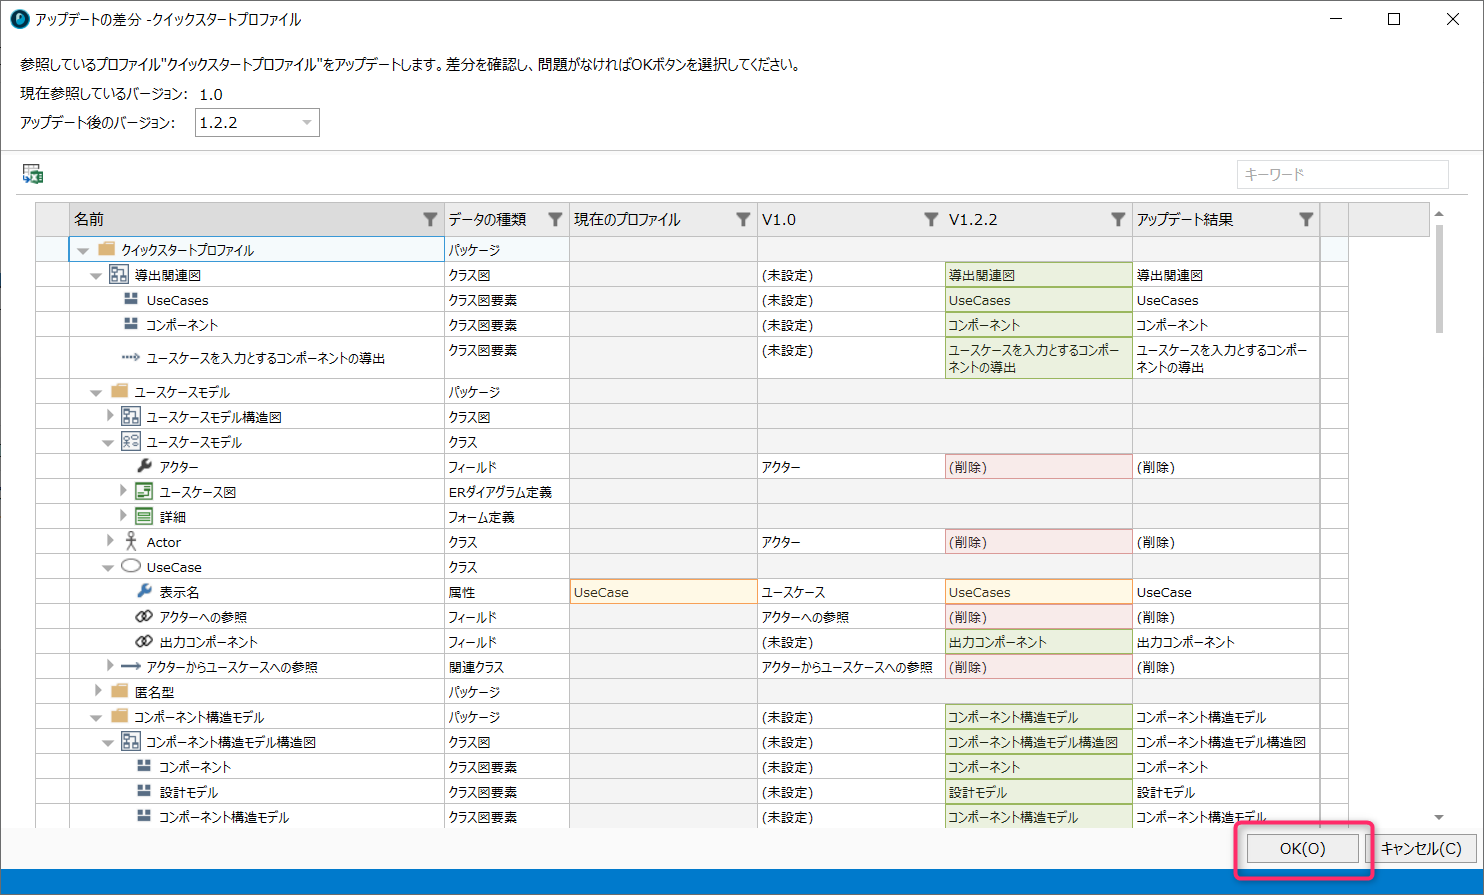Select the コンポーネント row under 導出関連図
The image size is (1484, 895).
coord(692,324)
